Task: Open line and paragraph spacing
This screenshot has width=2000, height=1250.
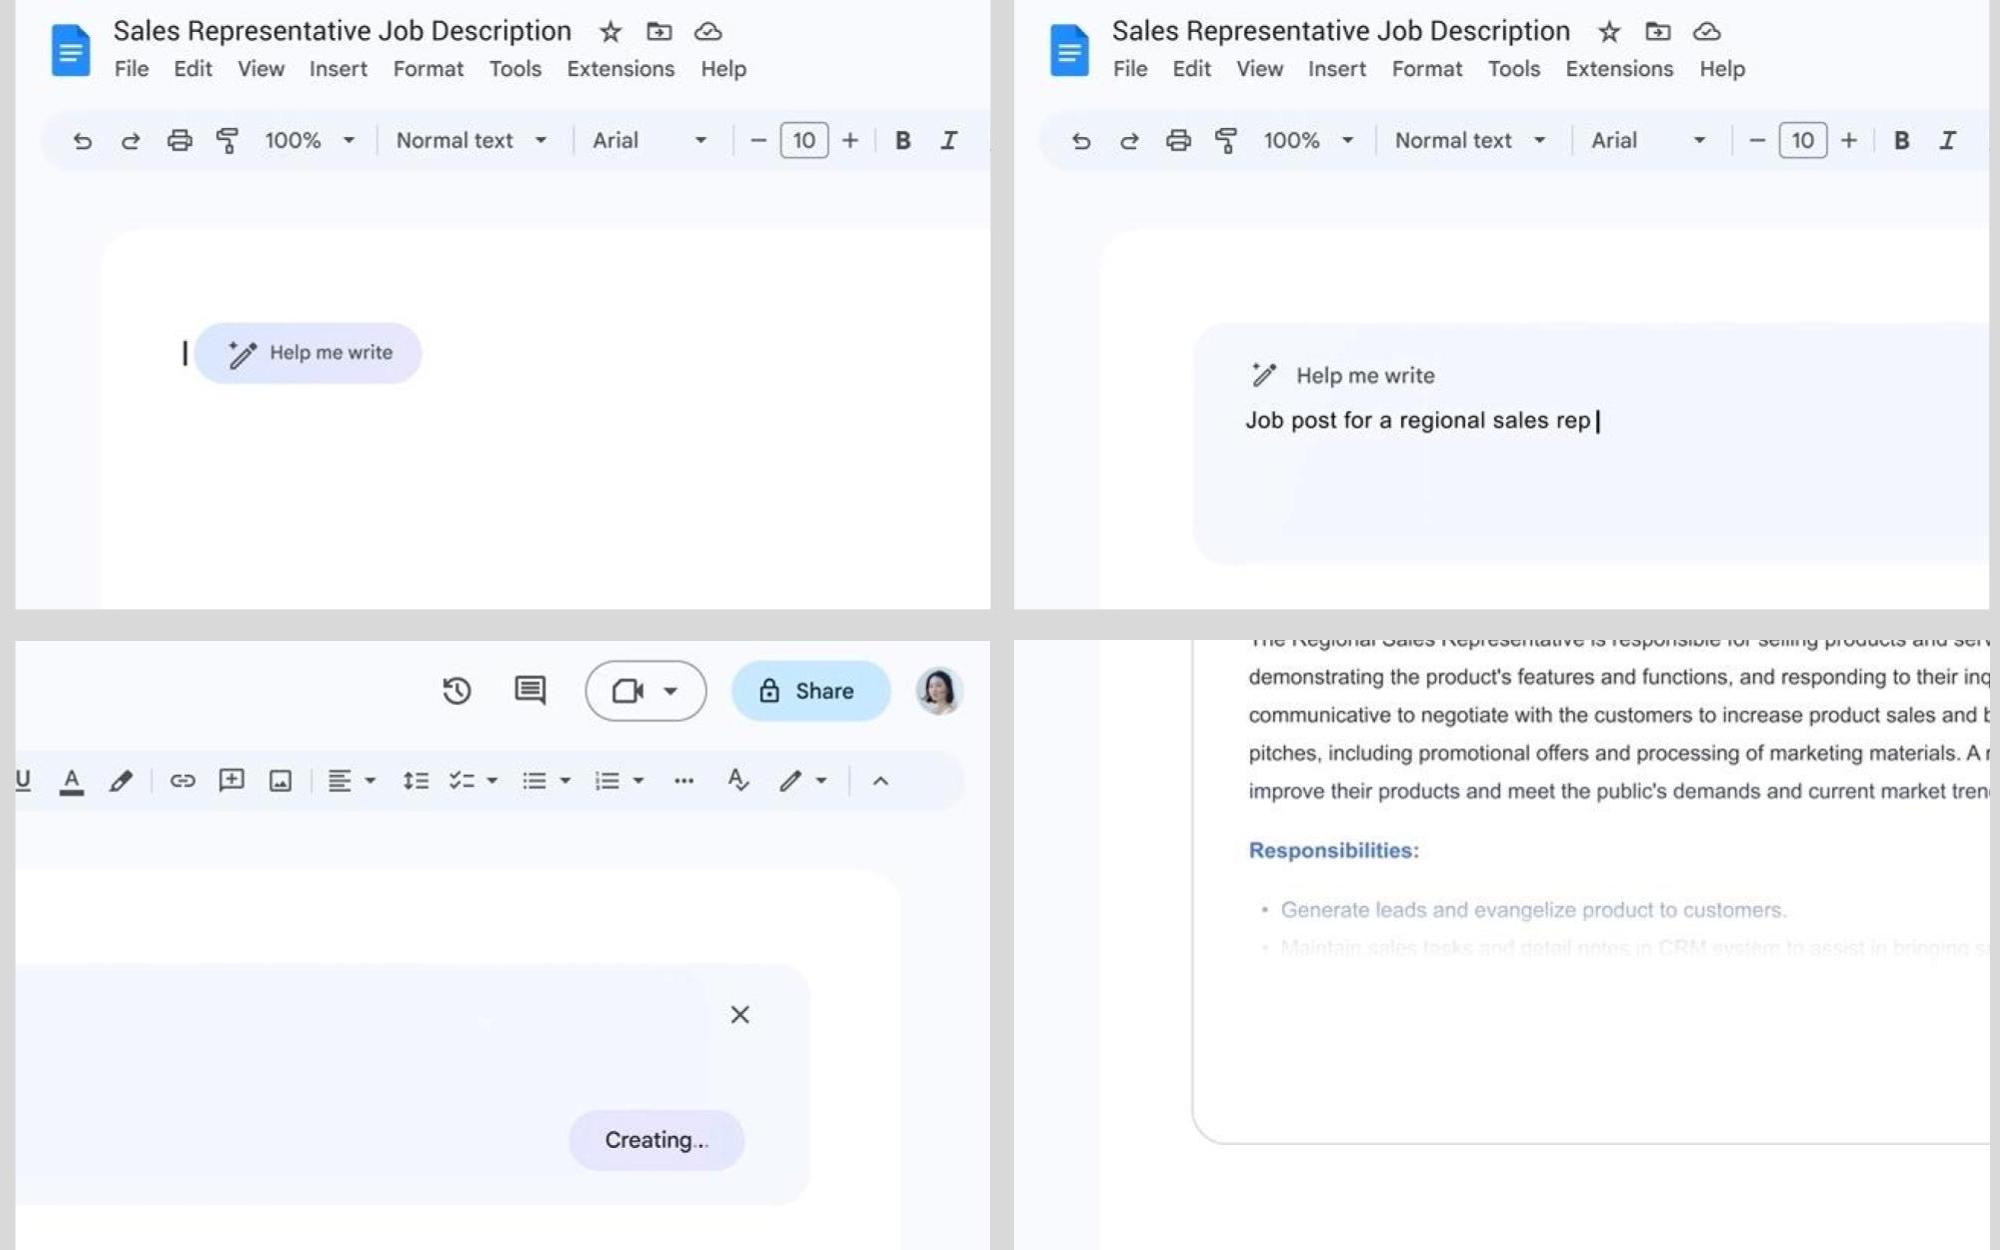Action: (x=415, y=781)
